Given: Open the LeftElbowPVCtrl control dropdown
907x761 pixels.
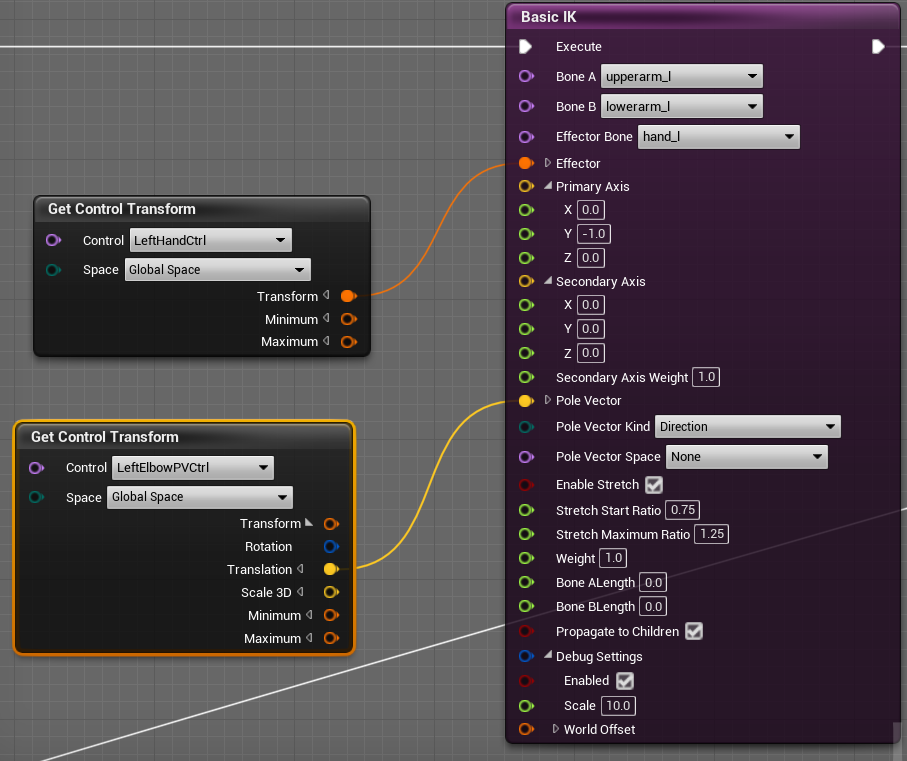Looking at the screenshot, I should point(193,468).
